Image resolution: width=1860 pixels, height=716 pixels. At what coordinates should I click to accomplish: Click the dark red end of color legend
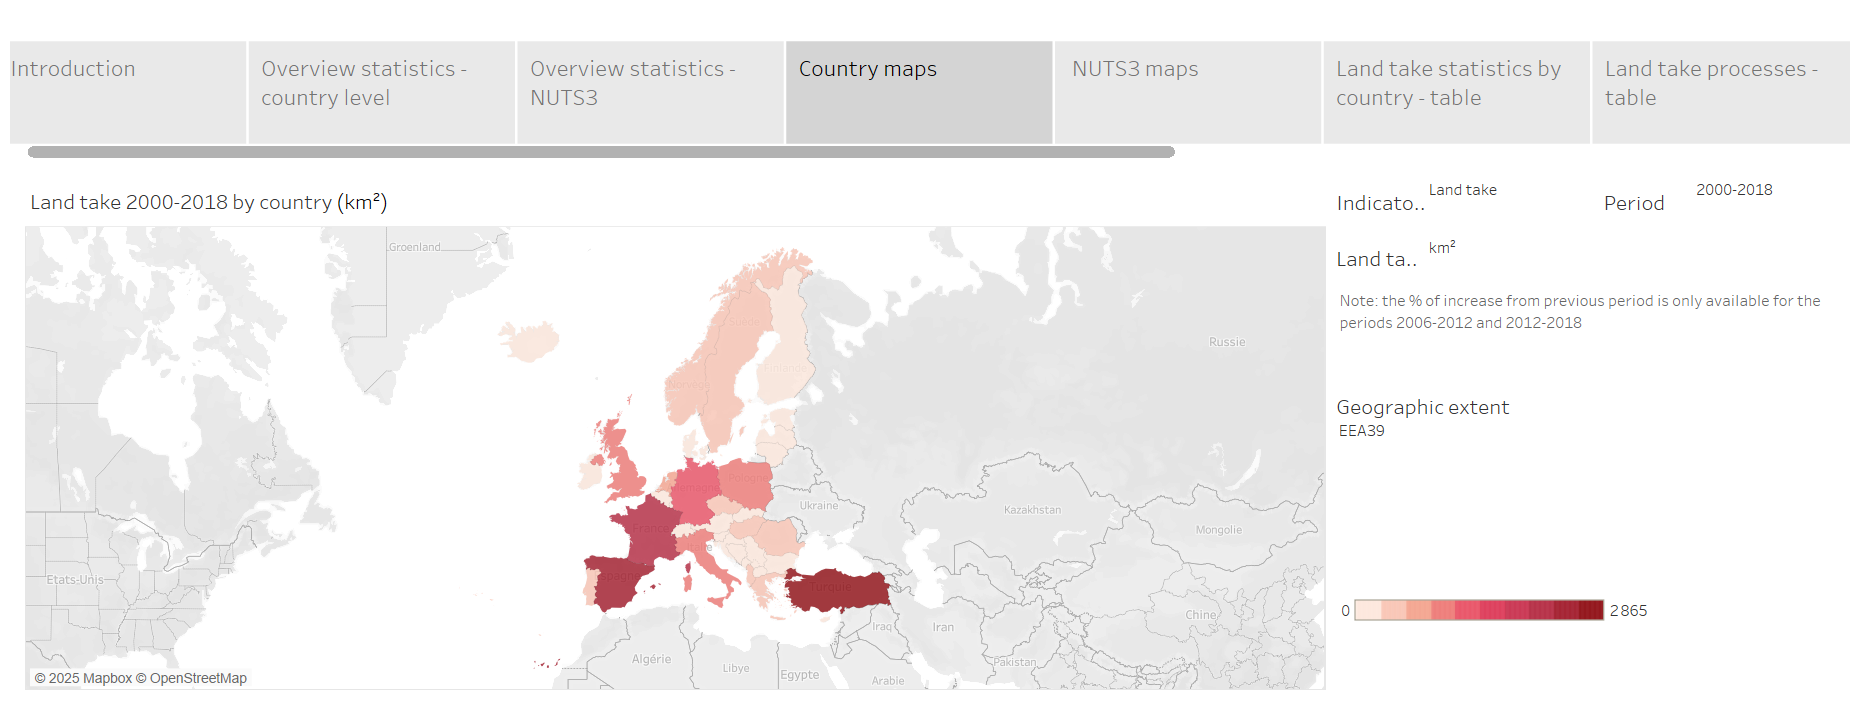pyautogui.click(x=1591, y=610)
